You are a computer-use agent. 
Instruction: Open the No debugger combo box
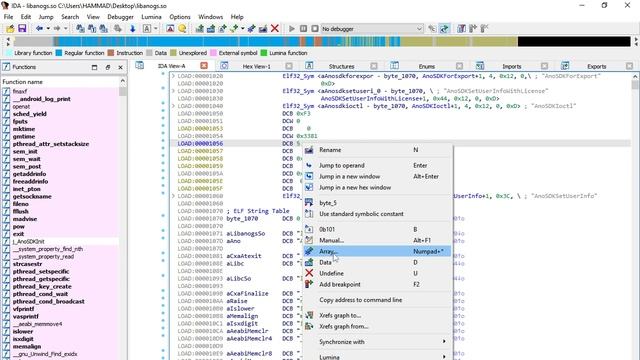click(x=372, y=29)
